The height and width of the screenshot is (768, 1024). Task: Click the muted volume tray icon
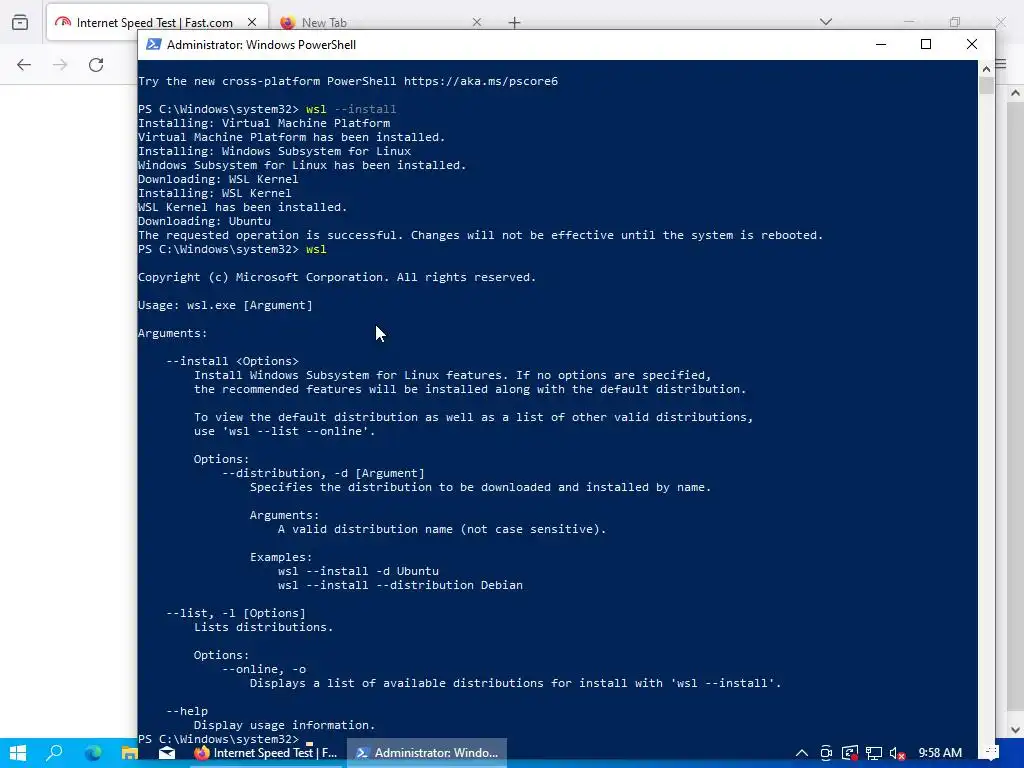(x=897, y=753)
